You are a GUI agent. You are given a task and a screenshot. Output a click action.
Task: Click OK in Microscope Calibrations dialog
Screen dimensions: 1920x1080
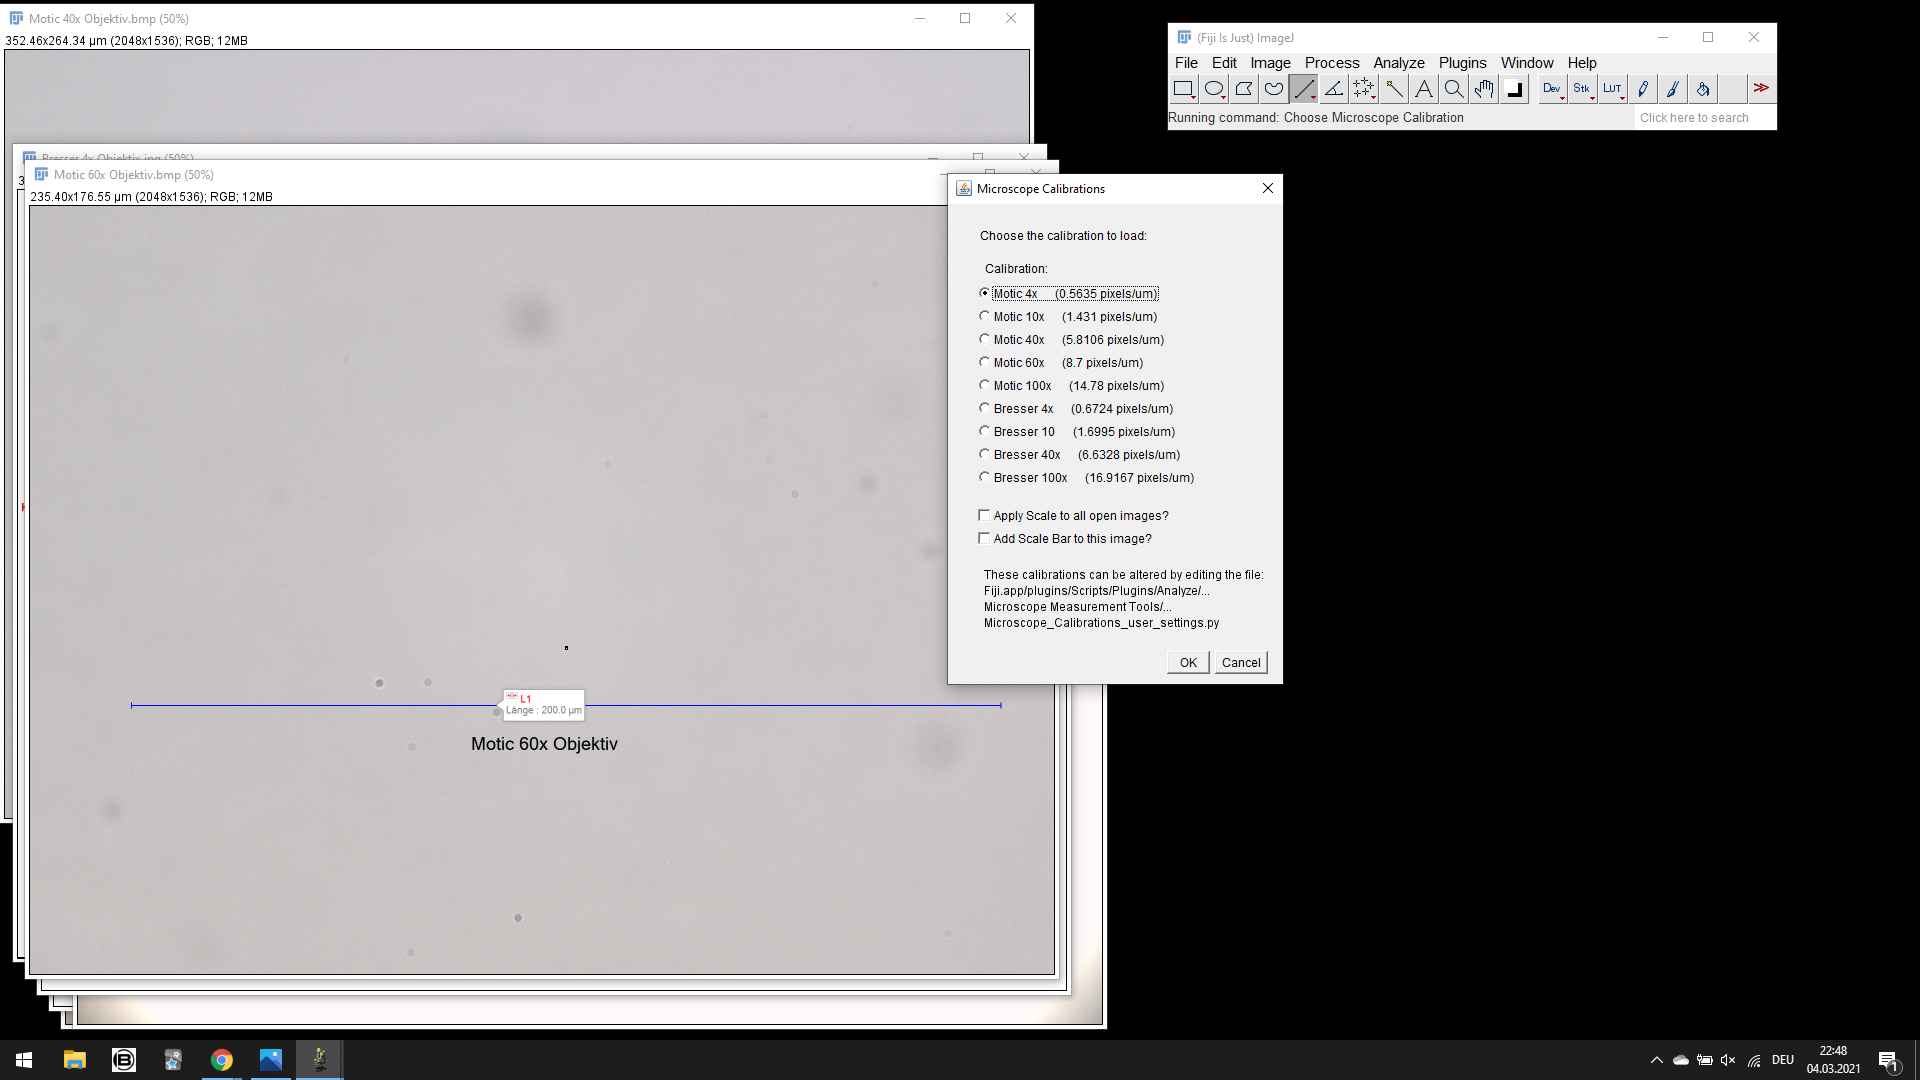(1188, 662)
